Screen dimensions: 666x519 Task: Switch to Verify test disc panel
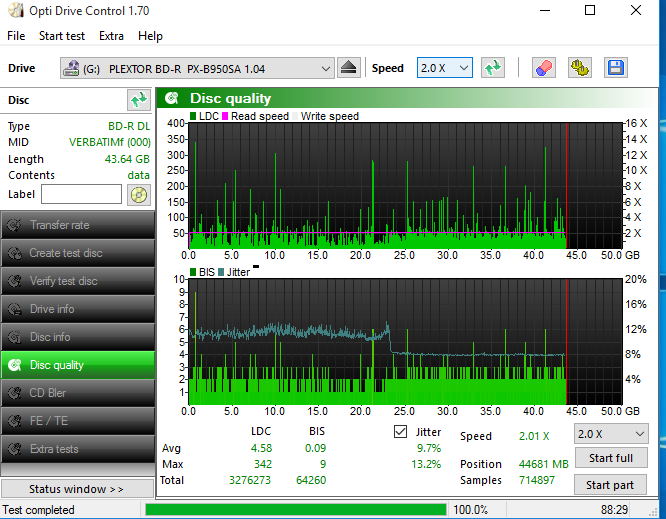[x=78, y=281]
